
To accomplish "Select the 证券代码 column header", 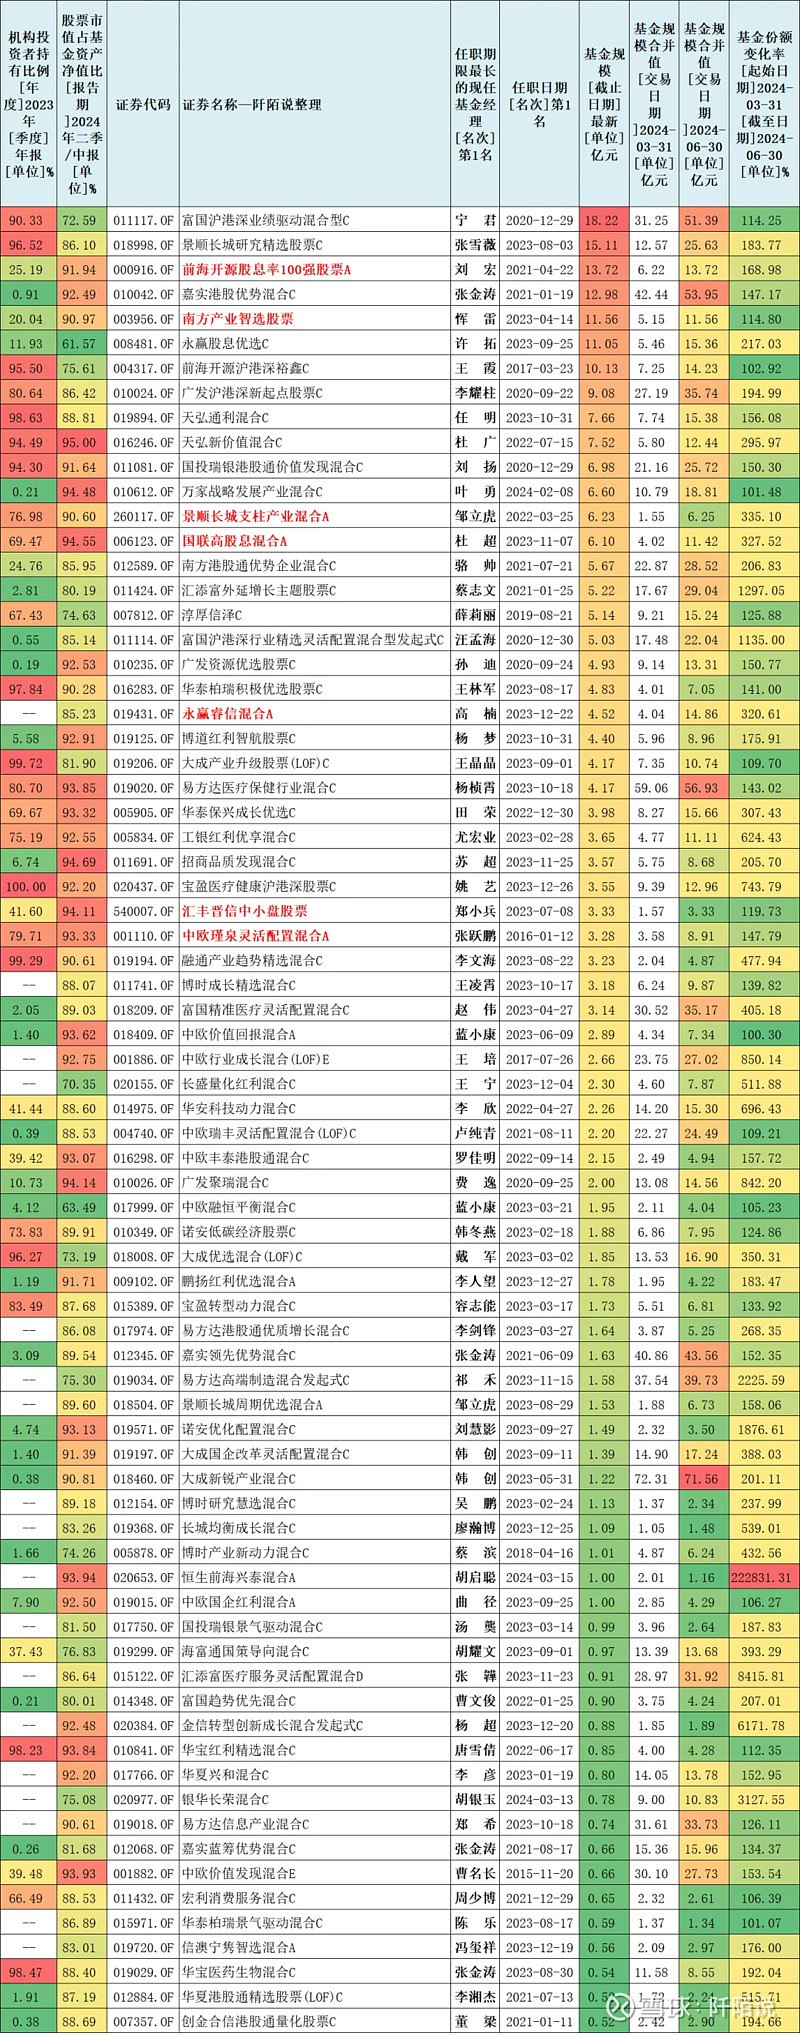I will pos(143,104).
